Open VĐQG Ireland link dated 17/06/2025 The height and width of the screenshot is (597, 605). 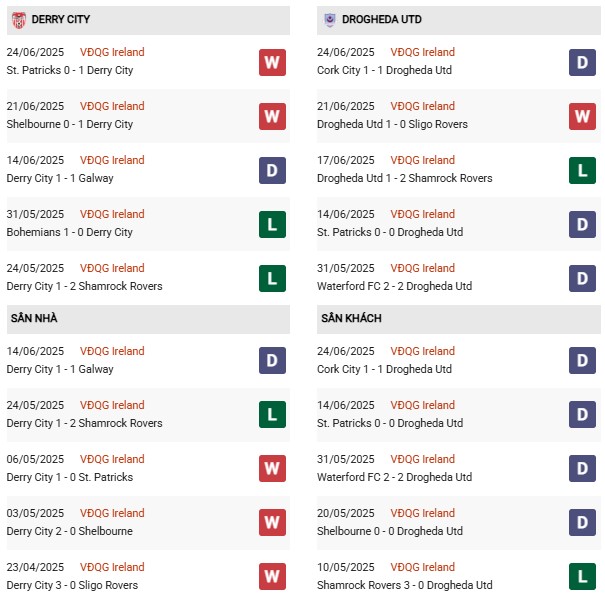pyautogui.click(x=422, y=160)
